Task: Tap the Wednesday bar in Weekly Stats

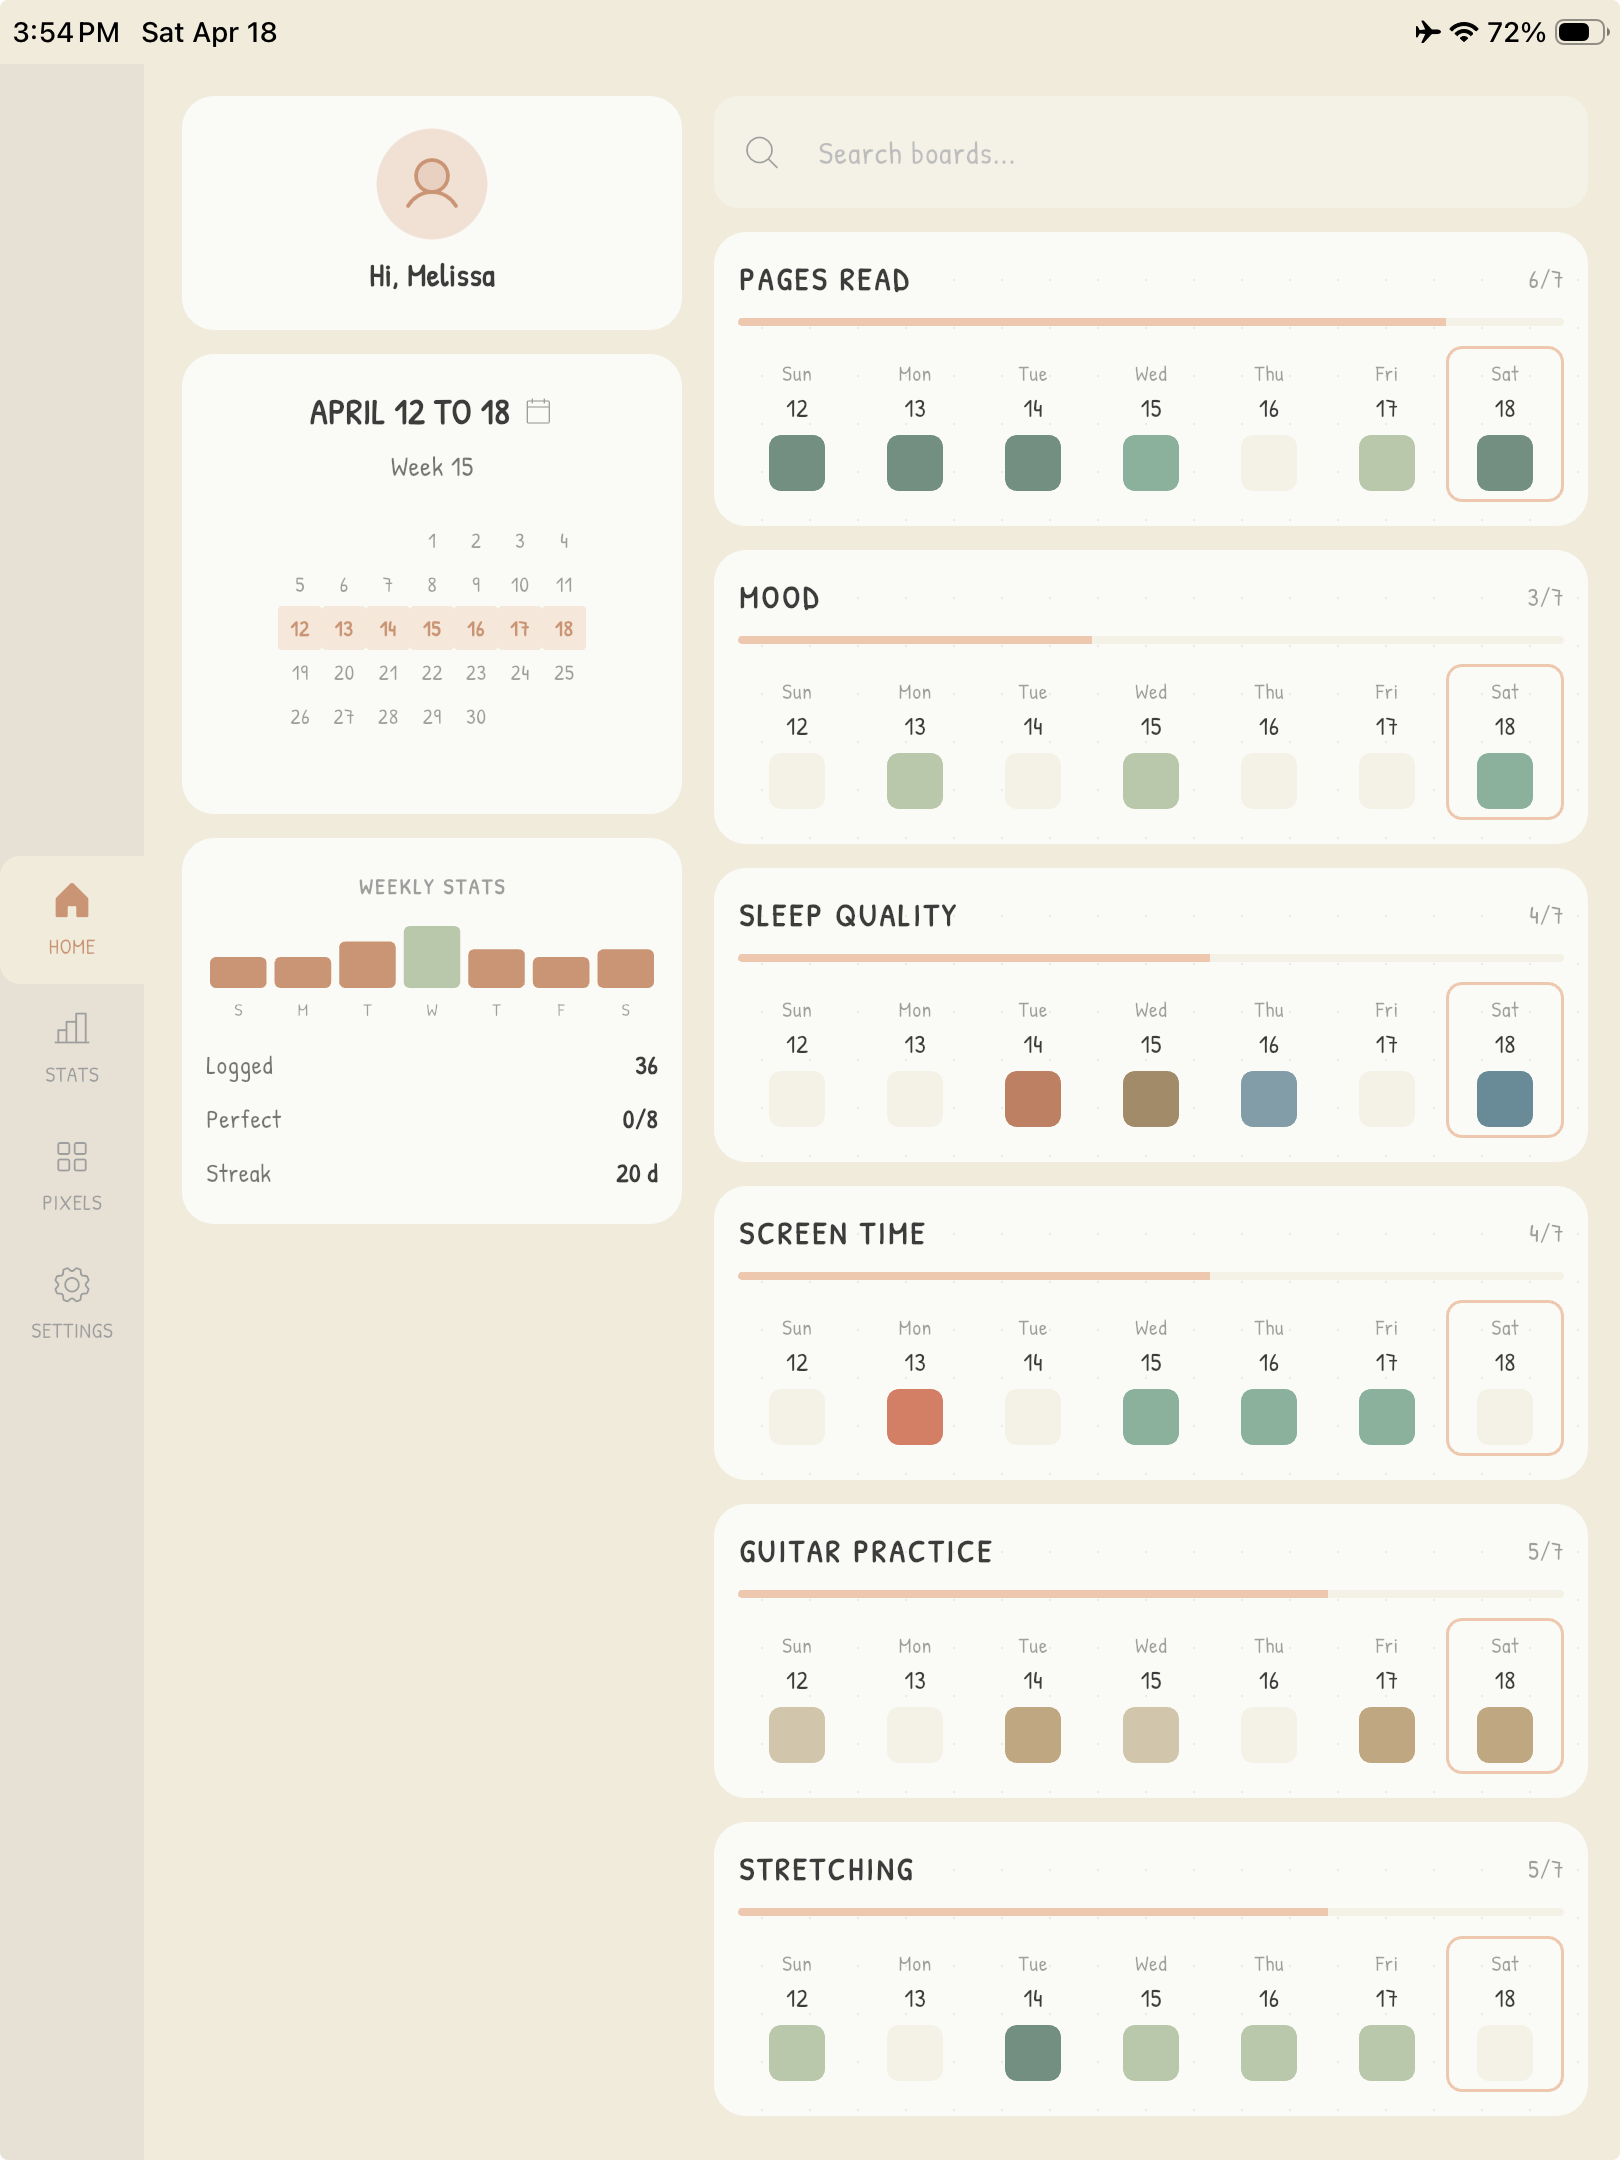Action: [432, 957]
